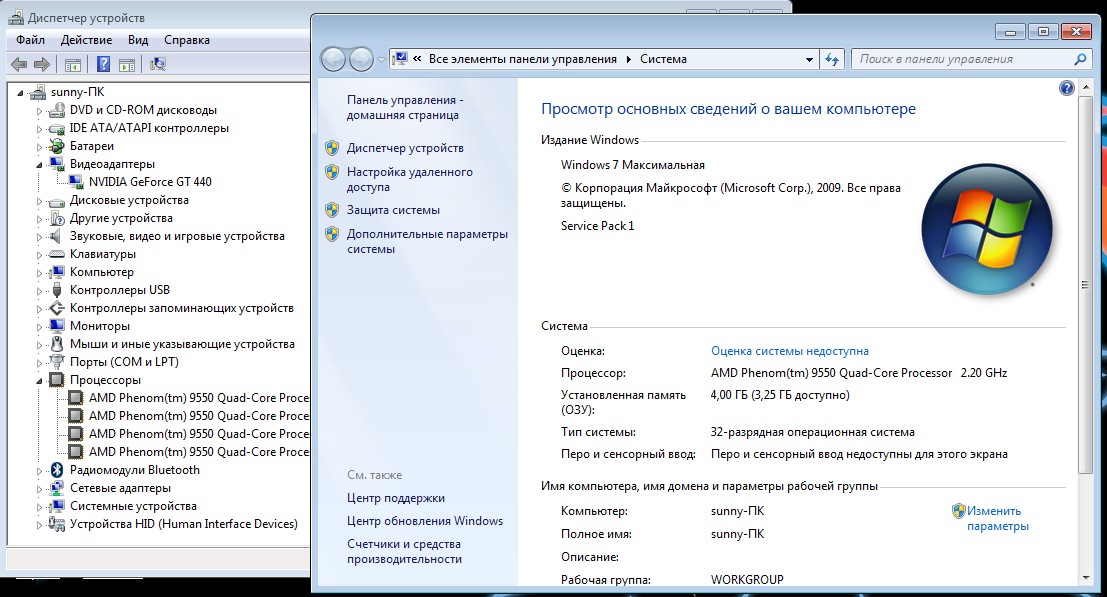
Task: Open Центр обновления Windows link
Action: 425,521
